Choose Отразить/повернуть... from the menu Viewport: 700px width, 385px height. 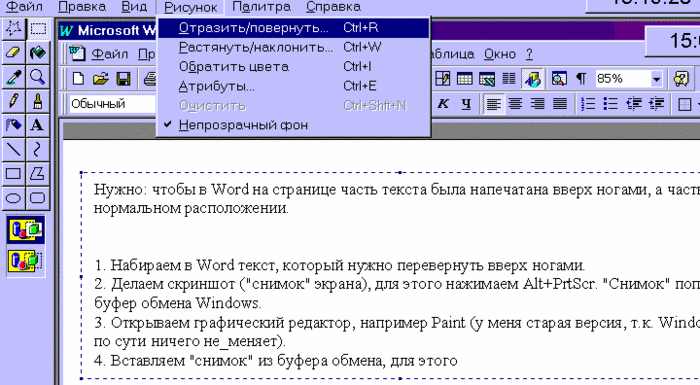coord(293,28)
